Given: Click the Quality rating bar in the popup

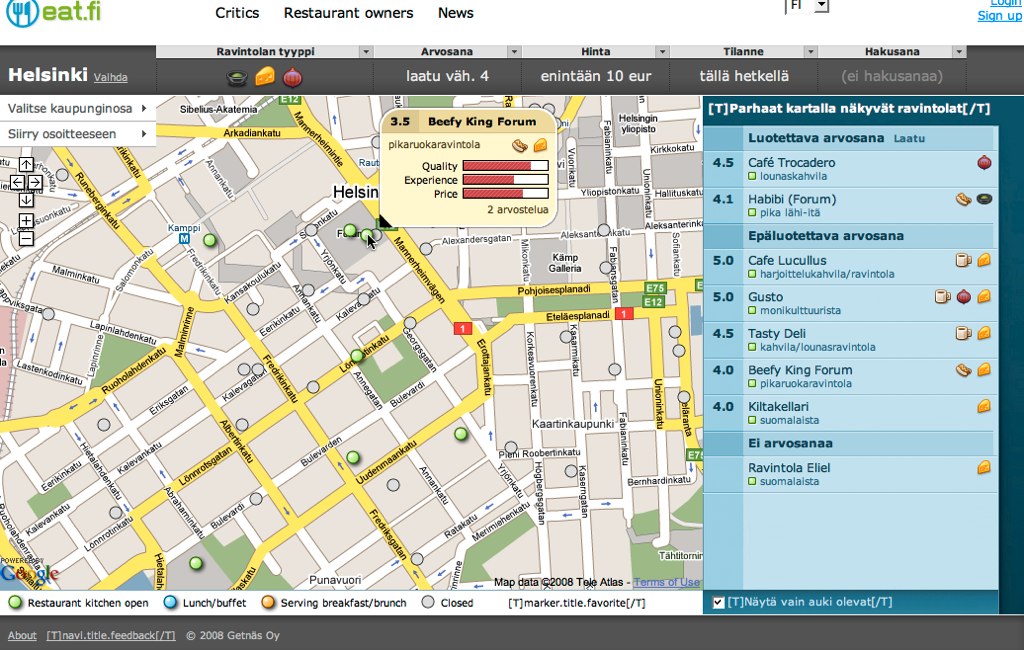Looking at the screenshot, I should click(x=505, y=166).
